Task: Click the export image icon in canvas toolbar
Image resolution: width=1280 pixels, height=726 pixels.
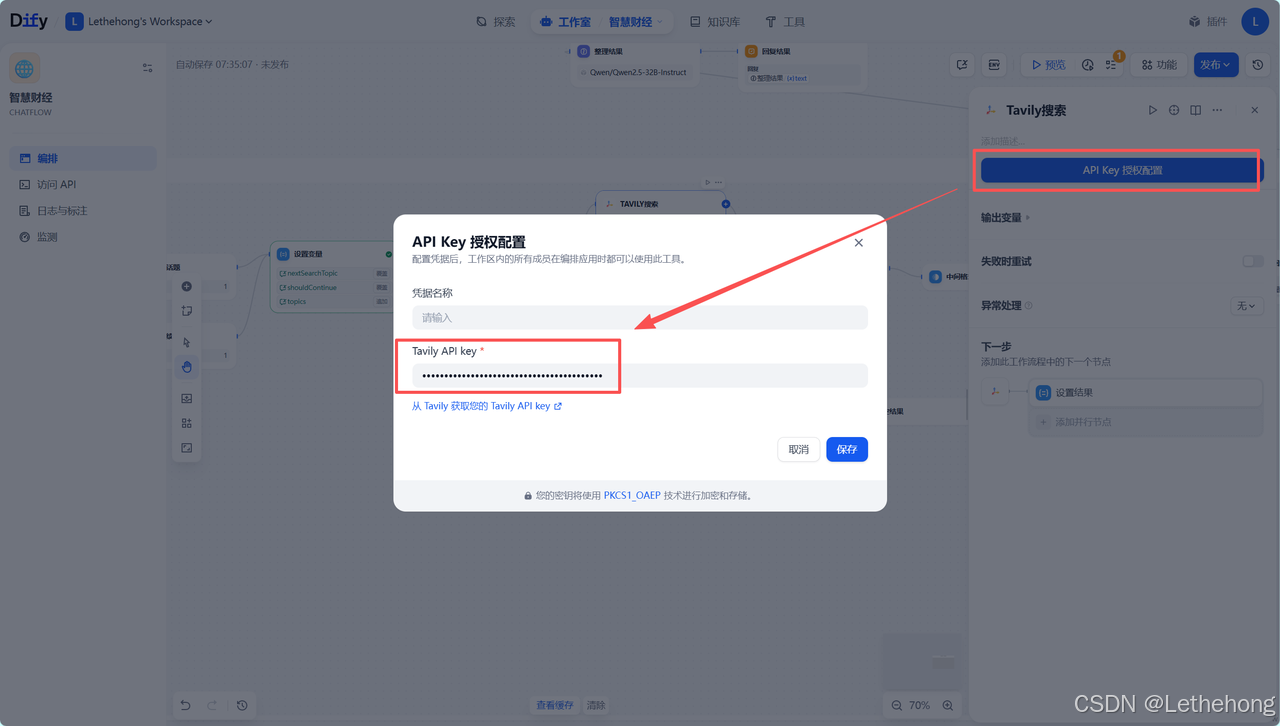Action: [187, 398]
